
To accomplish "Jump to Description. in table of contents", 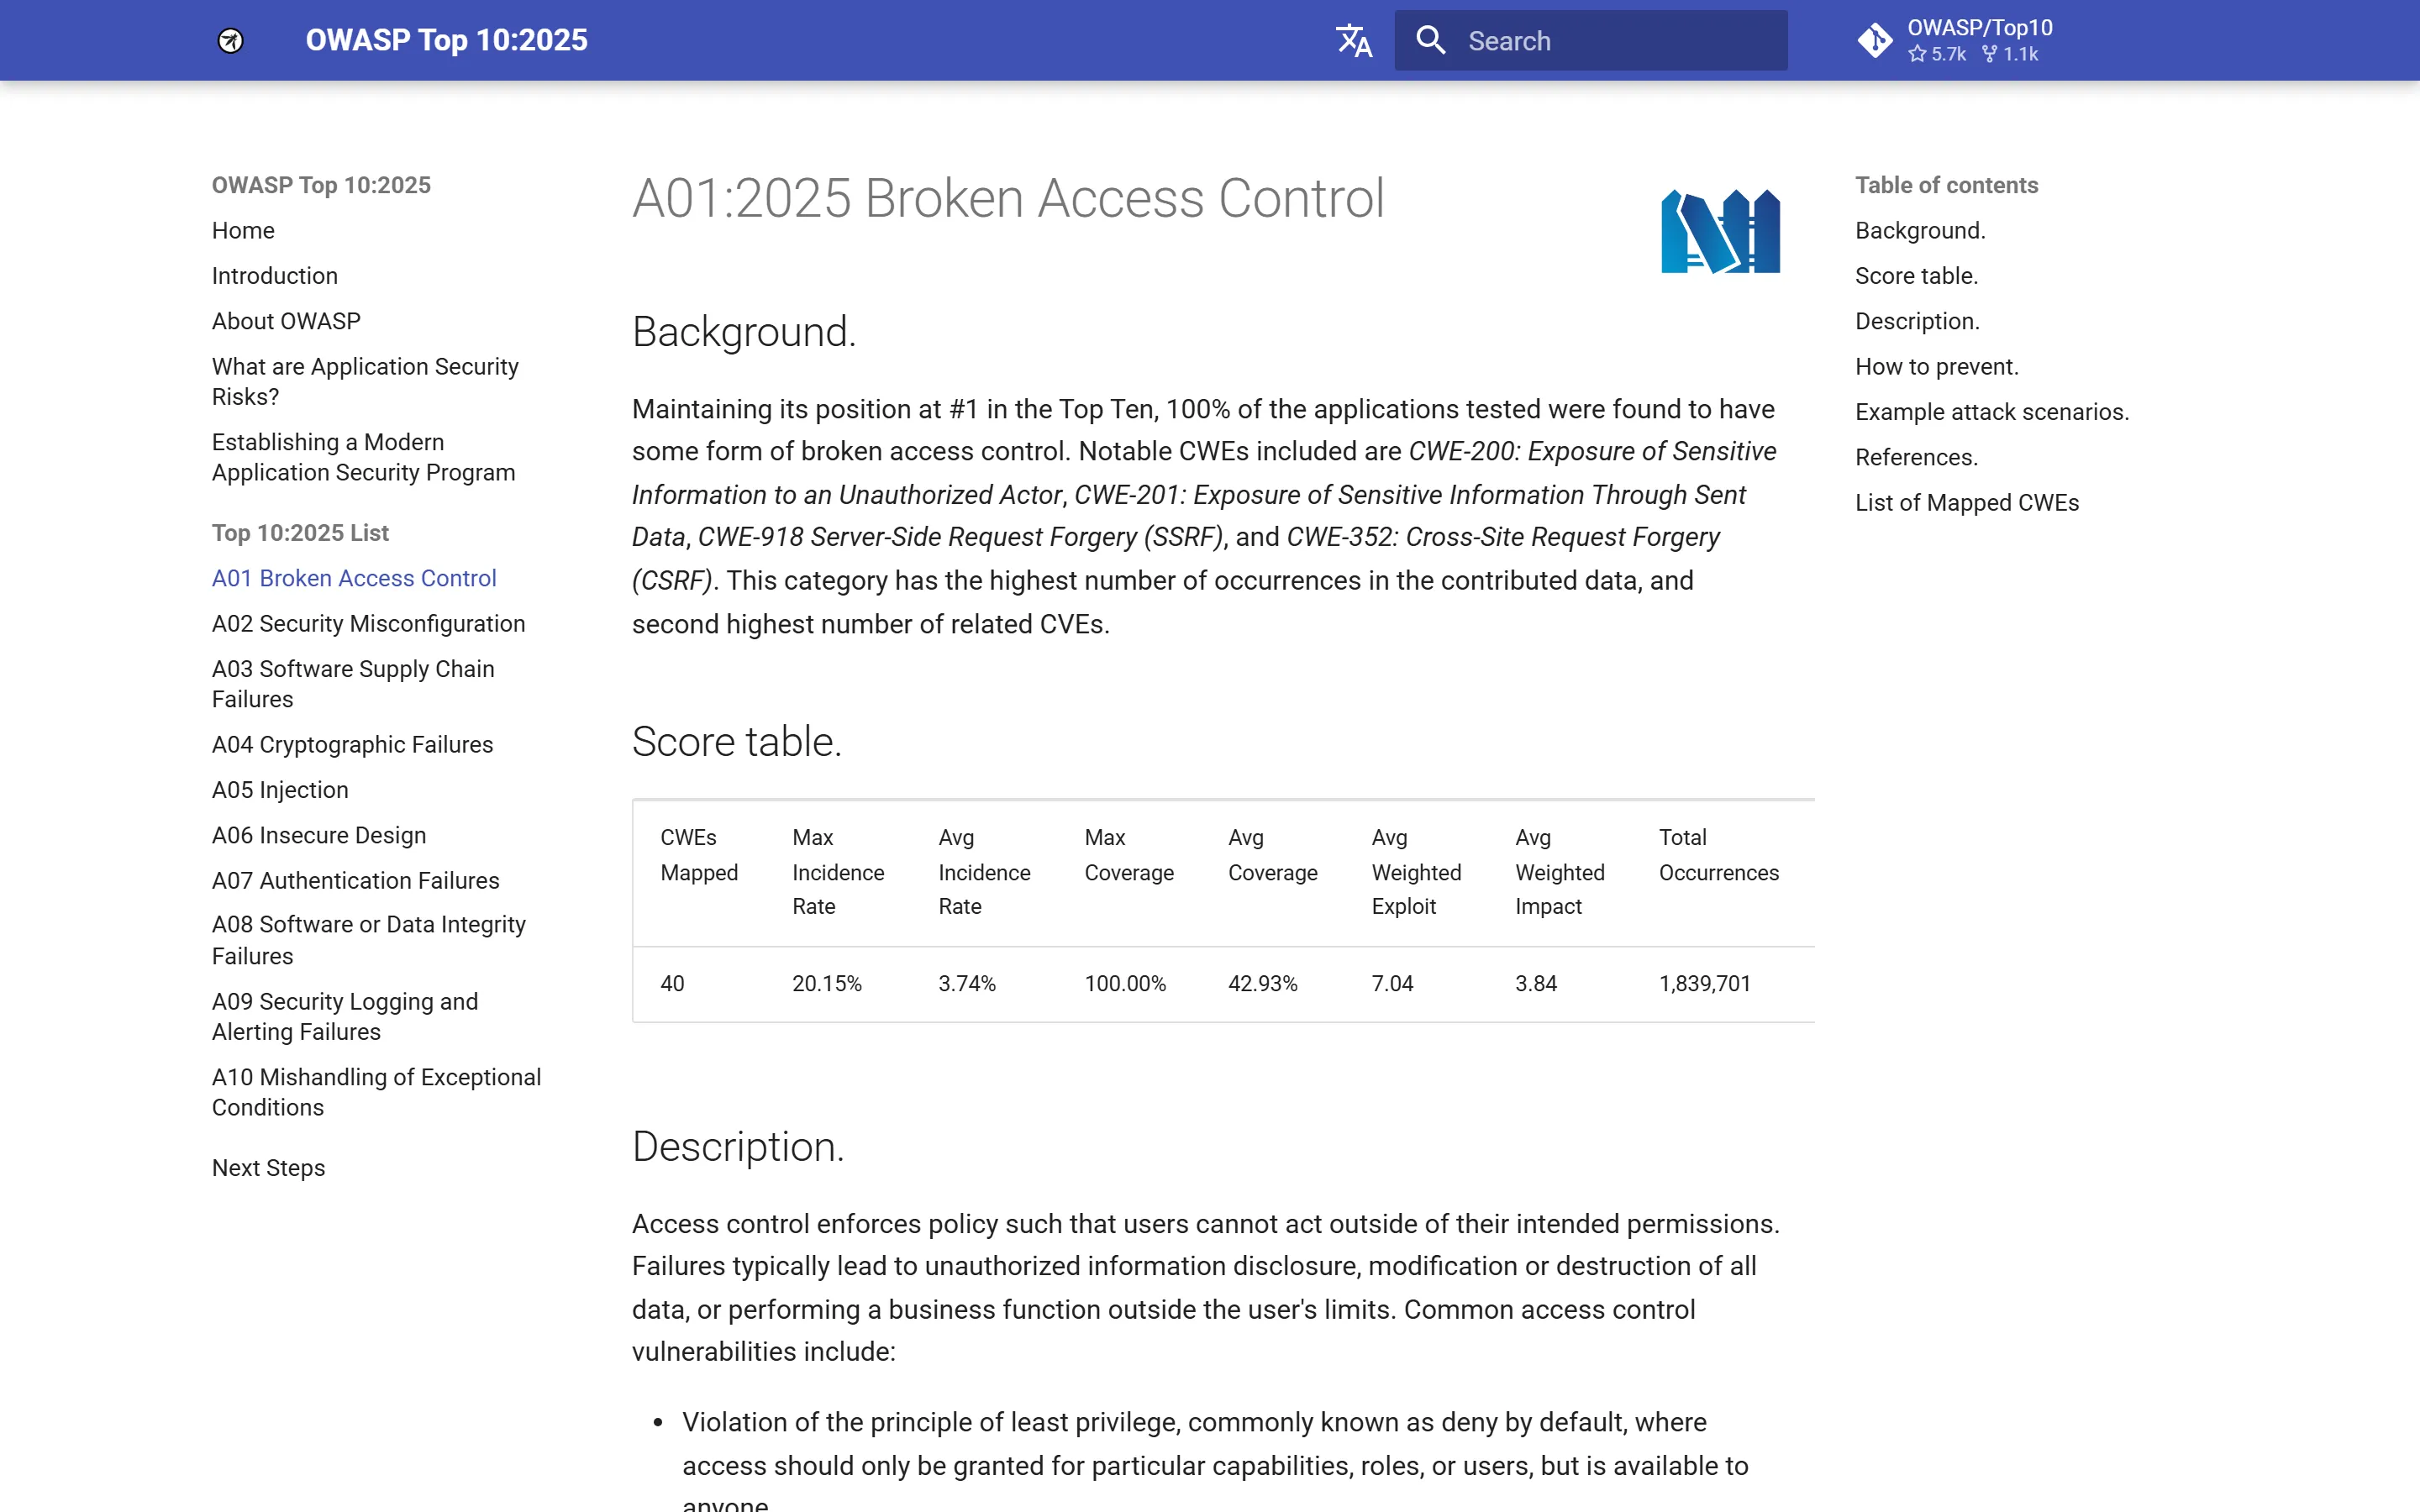I will [1917, 321].
